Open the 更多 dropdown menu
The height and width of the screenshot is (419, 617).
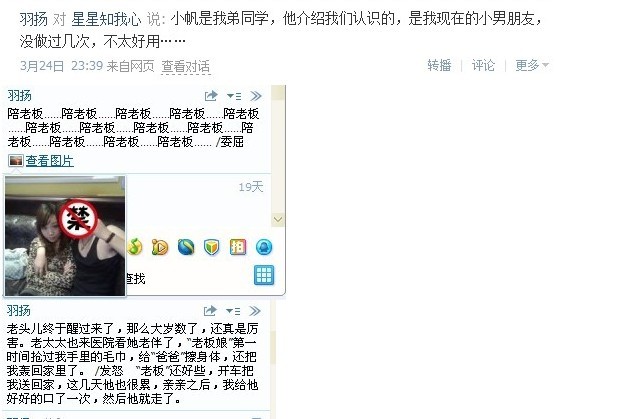click(532, 65)
